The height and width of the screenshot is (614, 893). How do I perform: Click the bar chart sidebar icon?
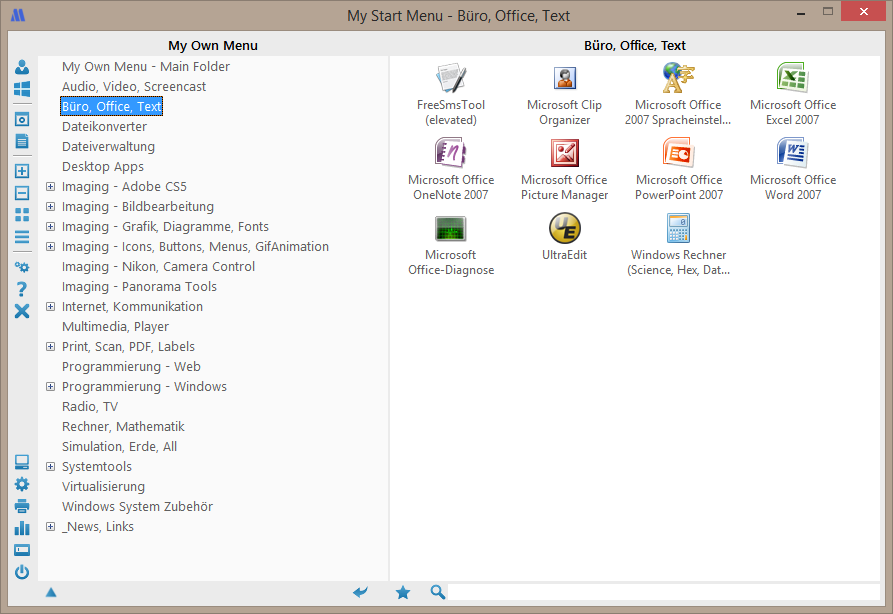coord(22,528)
